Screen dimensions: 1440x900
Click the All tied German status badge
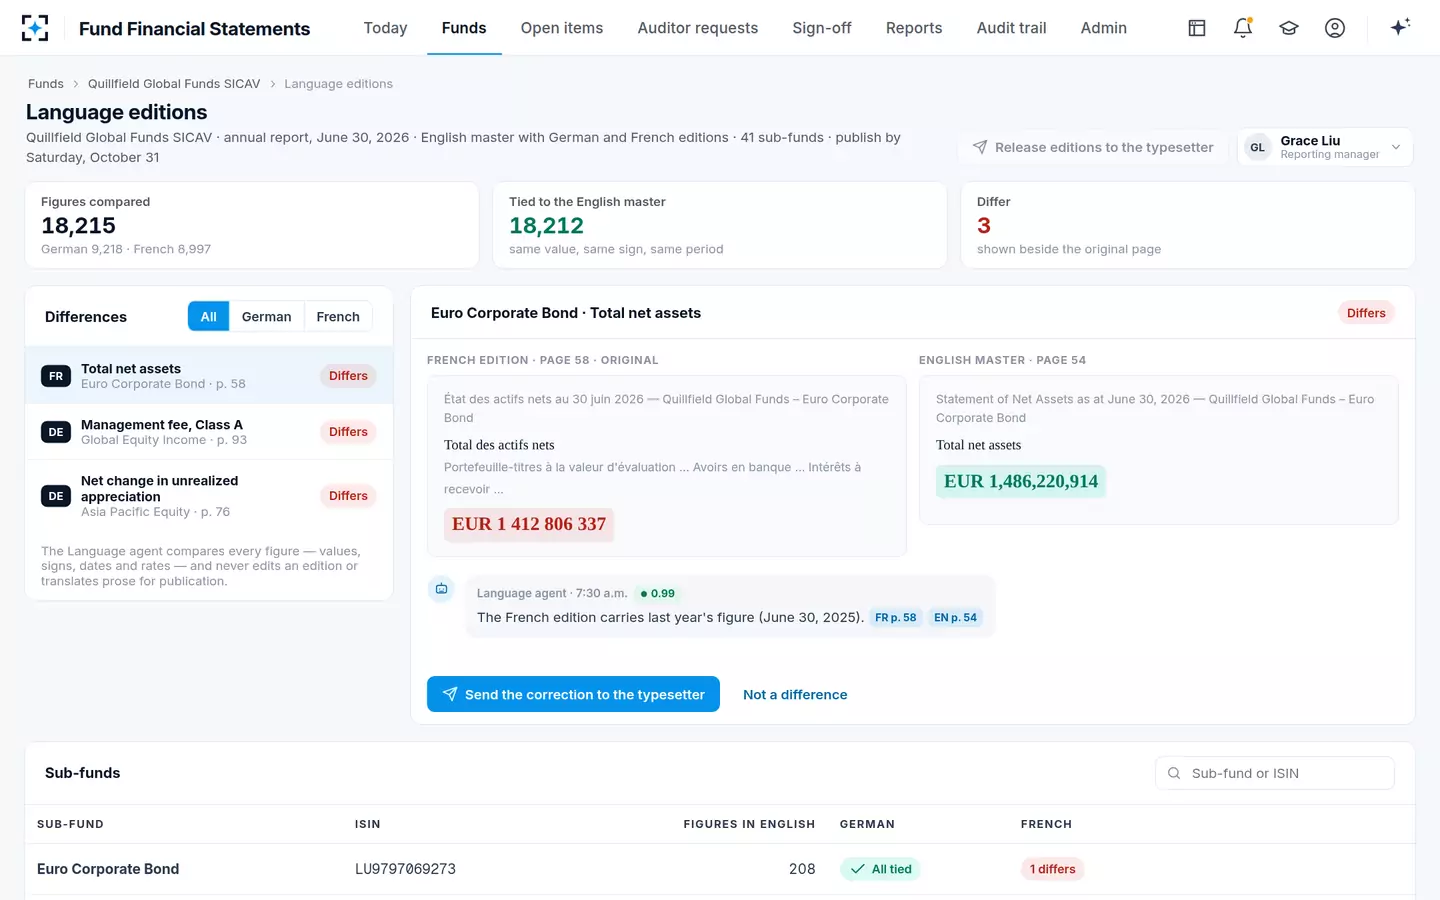pos(880,869)
